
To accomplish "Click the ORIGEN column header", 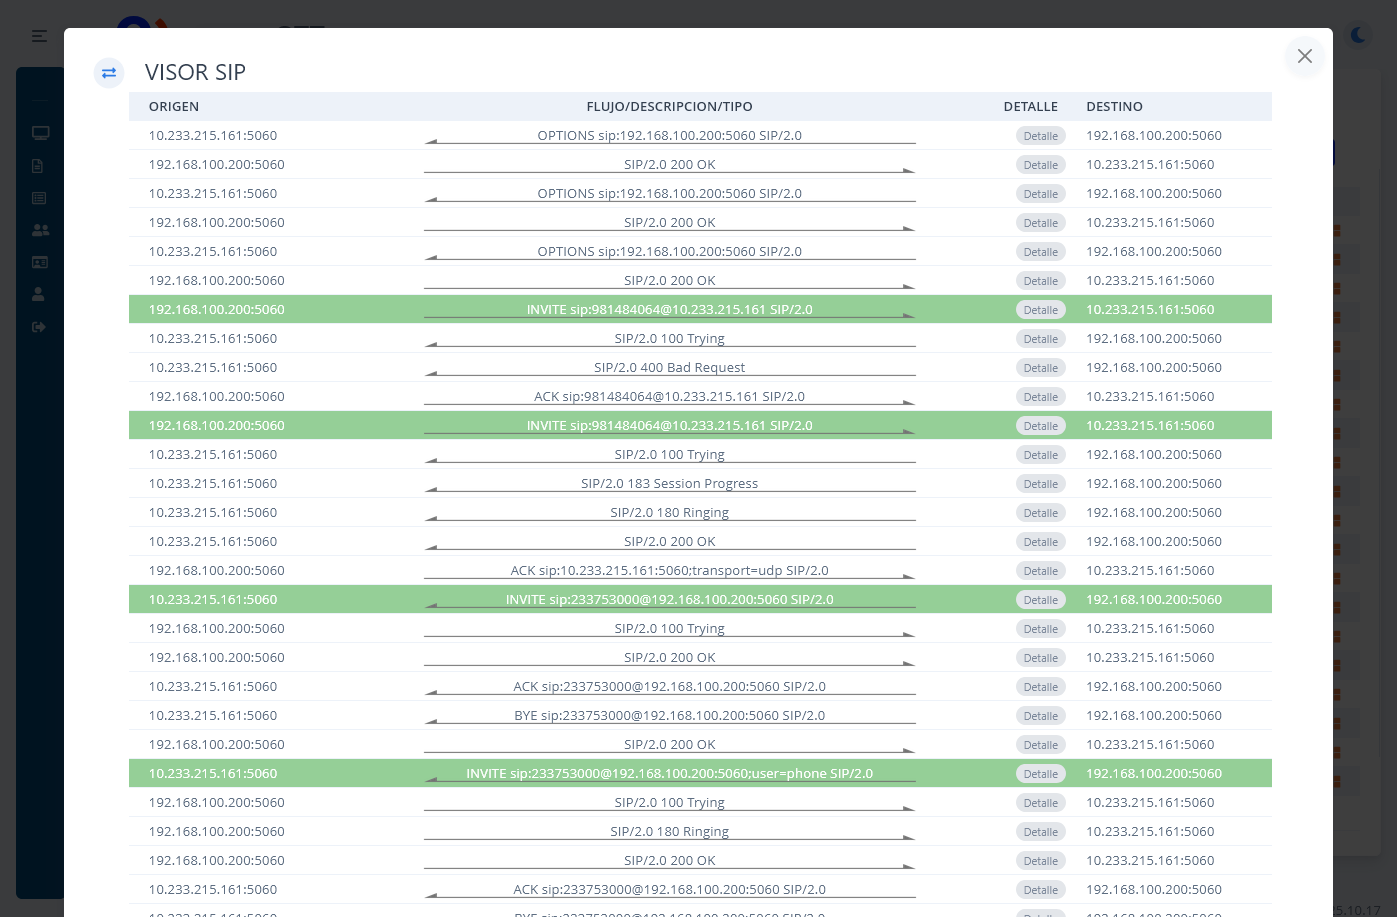I will (x=174, y=106).
